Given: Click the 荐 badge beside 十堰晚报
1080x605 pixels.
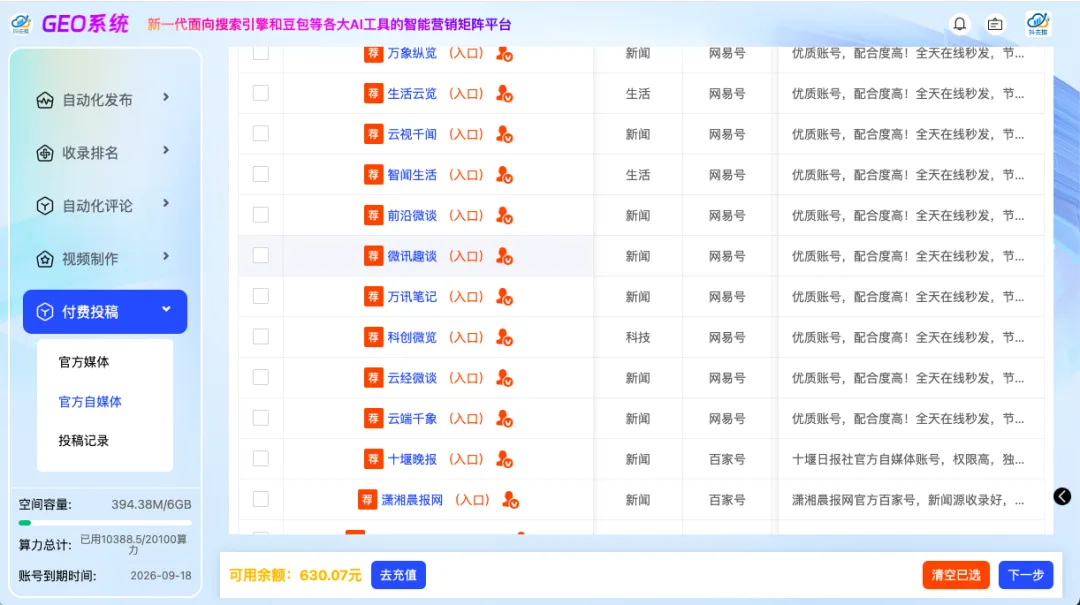Looking at the screenshot, I should [373, 459].
